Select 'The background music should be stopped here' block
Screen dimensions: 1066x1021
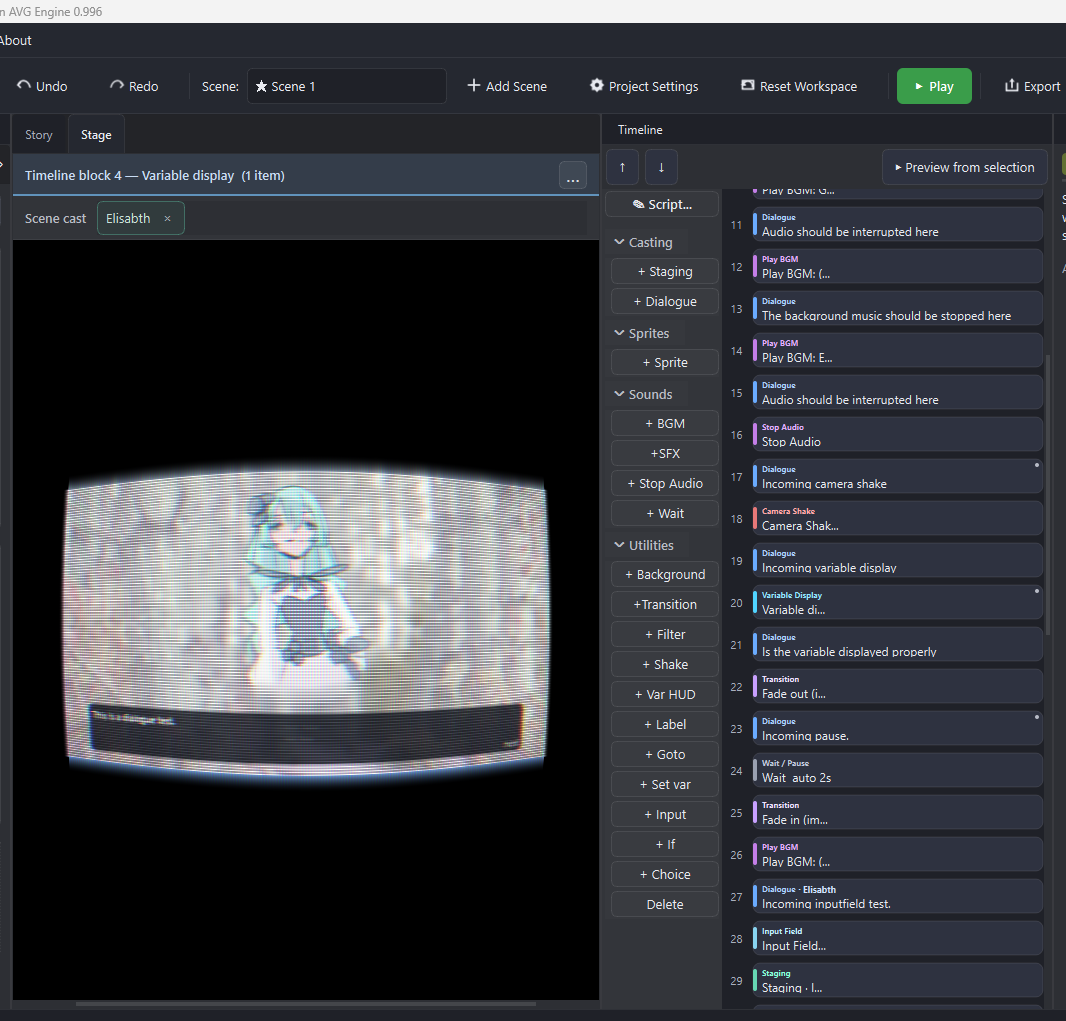[897, 309]
